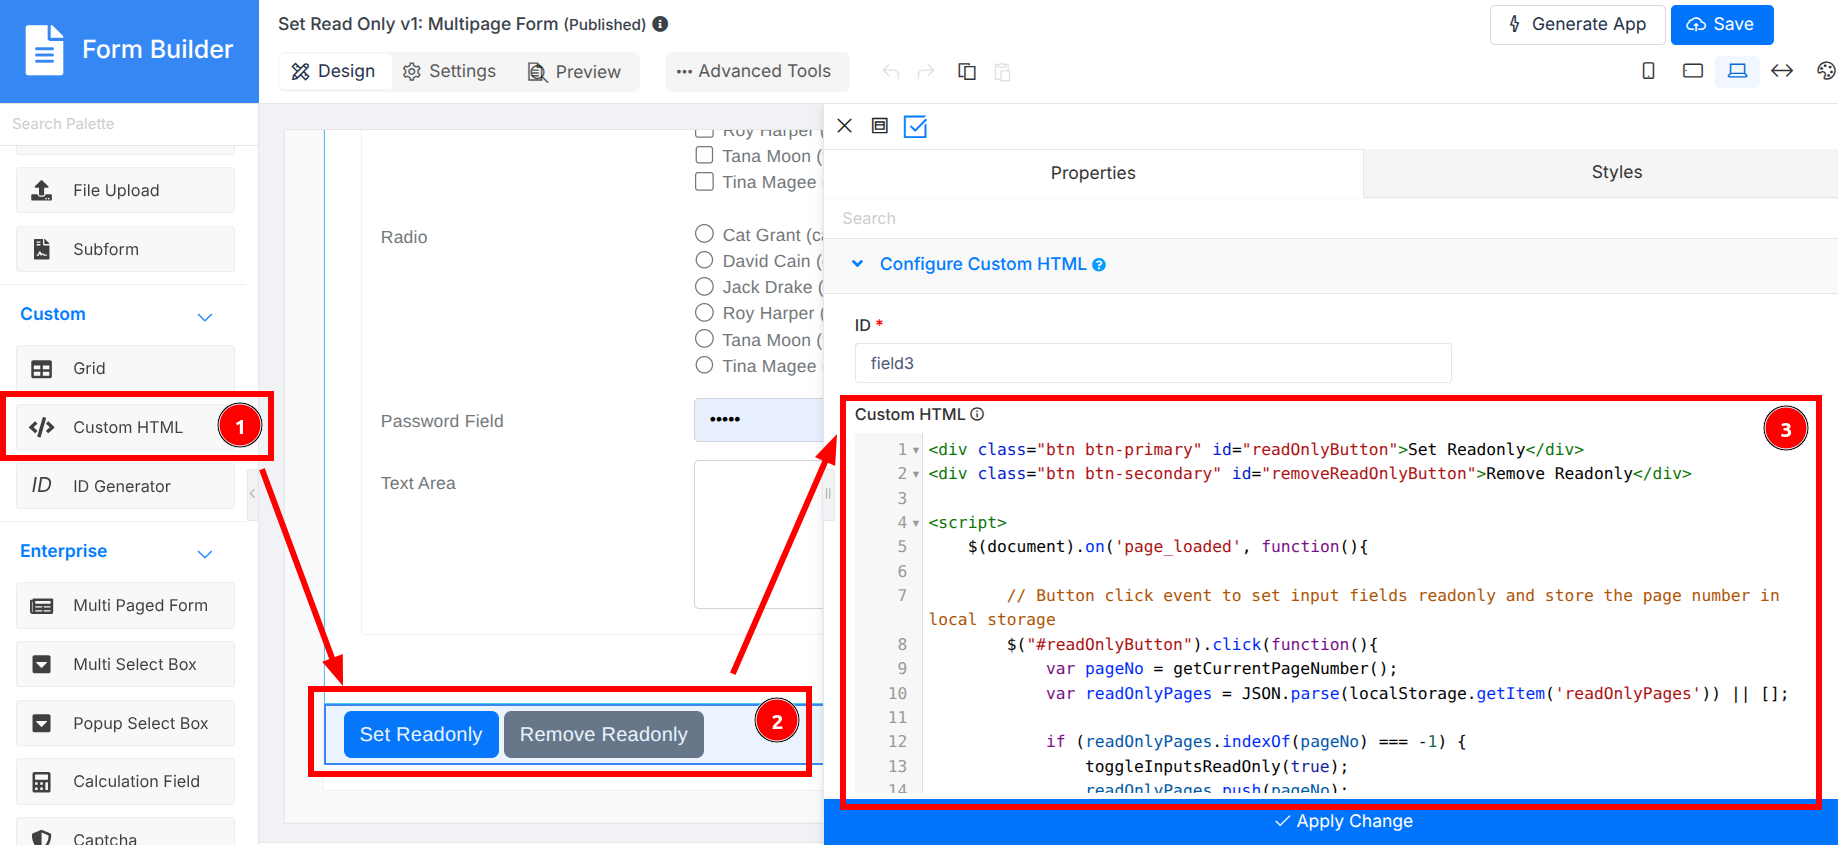Collapse the Configure Custom HTML section

click(x=857, y=264)
